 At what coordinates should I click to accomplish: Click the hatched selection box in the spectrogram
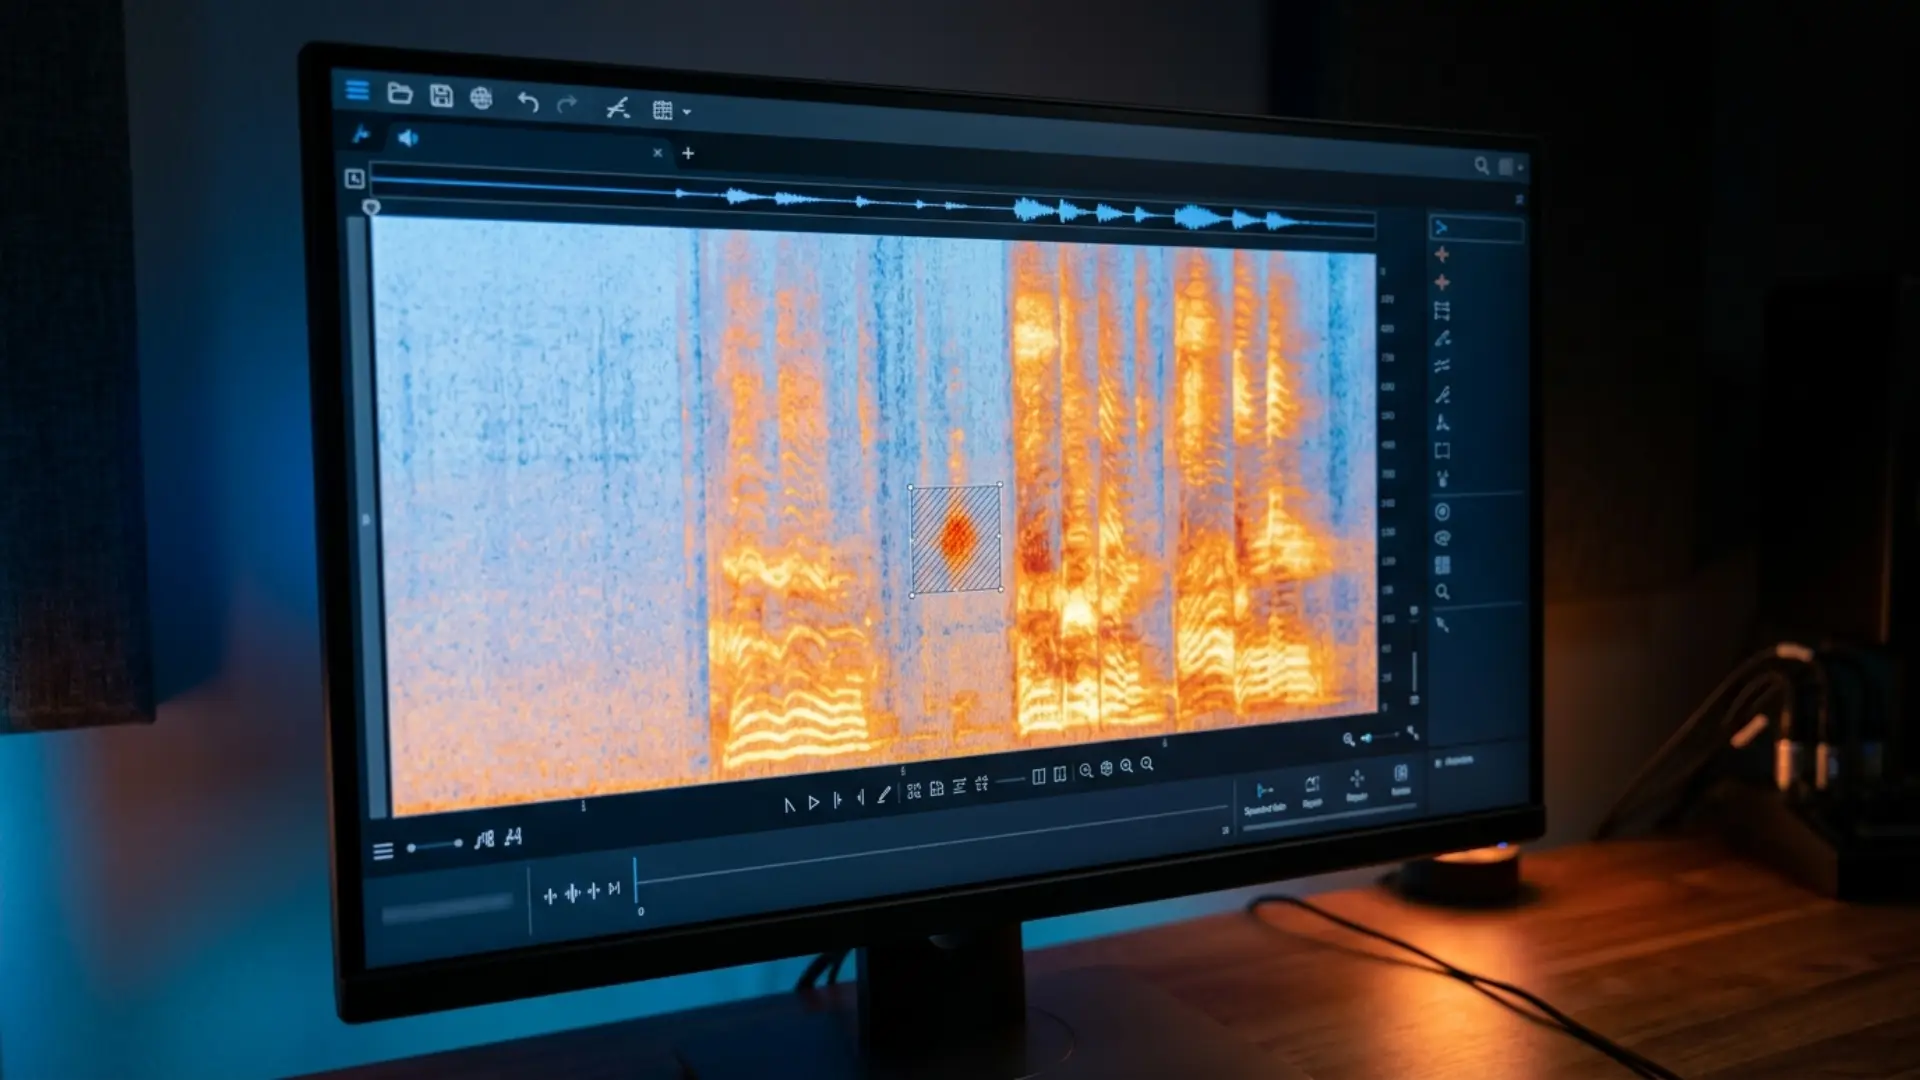pyautogui.click(x=956, y=539)
